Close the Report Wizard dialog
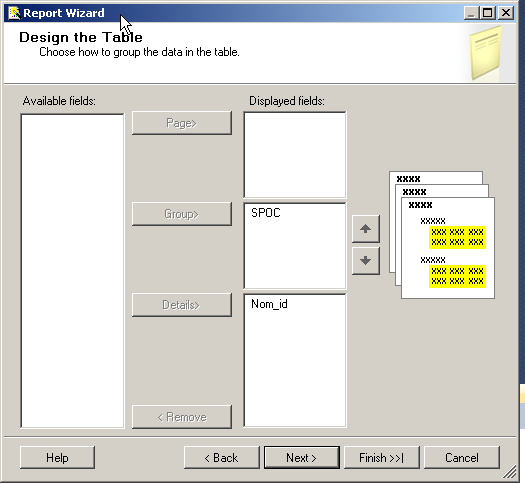Image resolution: width=525 pixels, height=485 pixels. pyautogui.click(x=506, y=13)
